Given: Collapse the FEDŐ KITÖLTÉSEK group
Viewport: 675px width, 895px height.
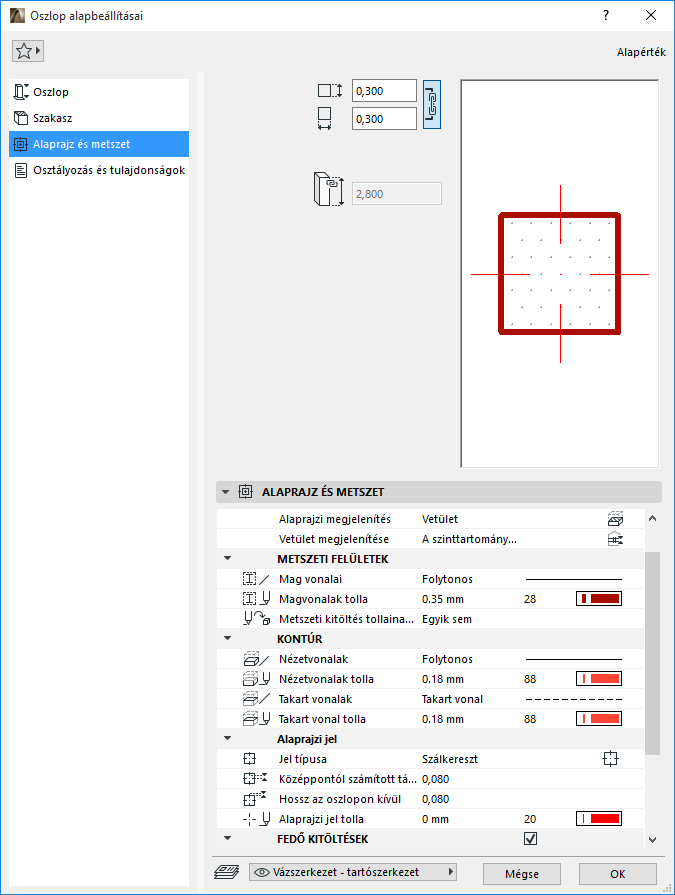Looking at the screenshot, I should (228, 838).
